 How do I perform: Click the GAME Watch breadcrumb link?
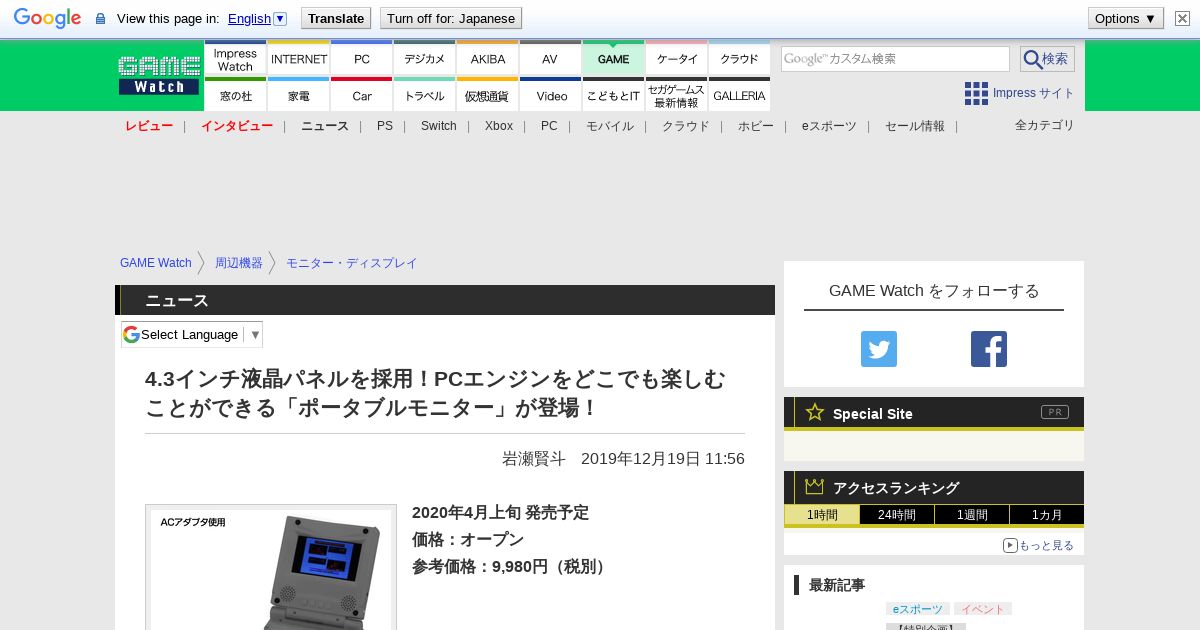click(x=156, y=263)
